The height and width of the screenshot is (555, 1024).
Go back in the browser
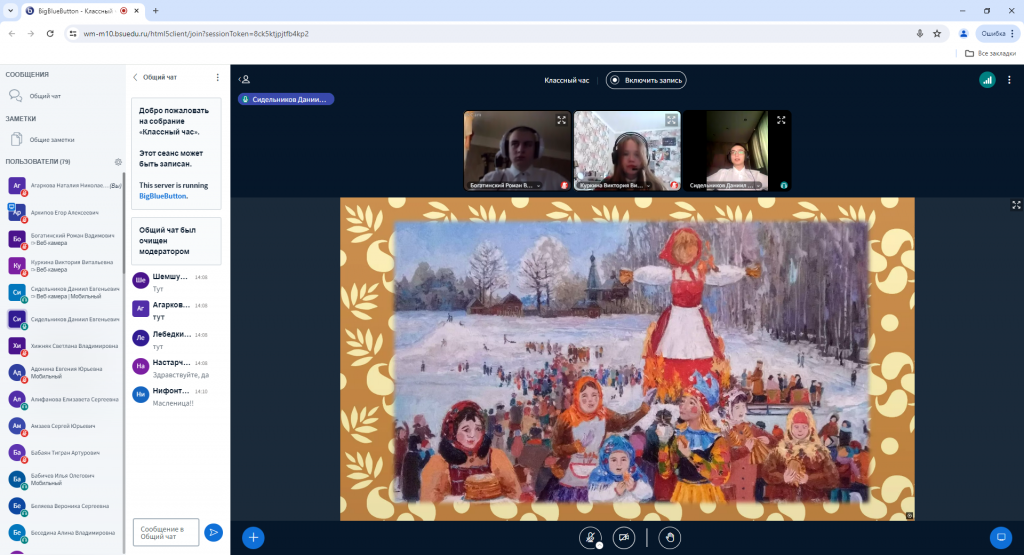(12, 33)
